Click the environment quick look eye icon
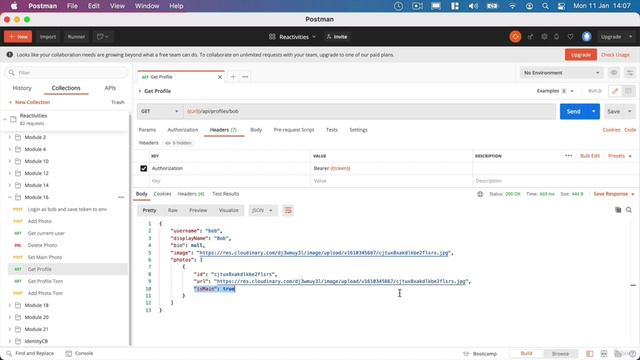The height and width of the screenshot is (360, 640). click(614, 73)
